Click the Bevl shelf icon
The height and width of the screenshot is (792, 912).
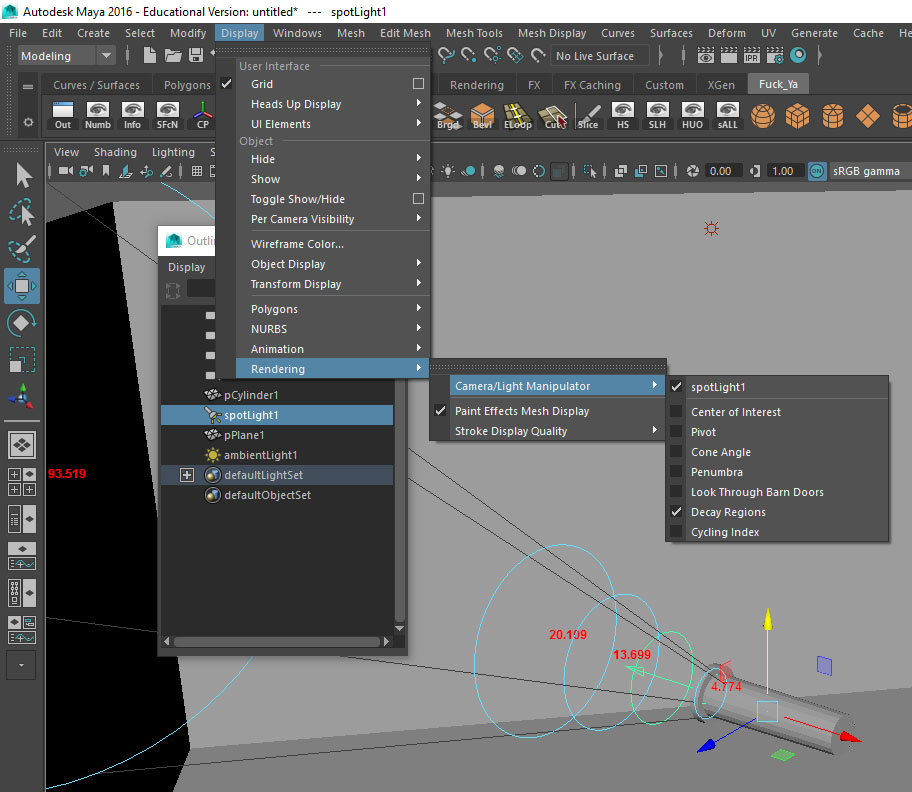(x=482, y=115)
